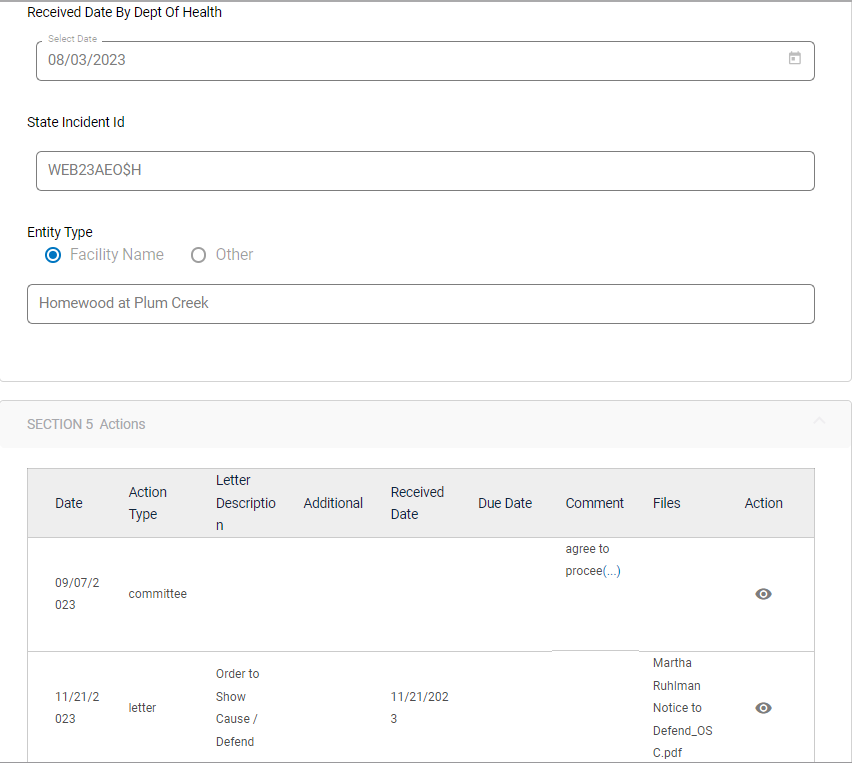The image size is (852, 763).
Task: Select the Facility Name radio button
Action: click(x=54, y=255)
